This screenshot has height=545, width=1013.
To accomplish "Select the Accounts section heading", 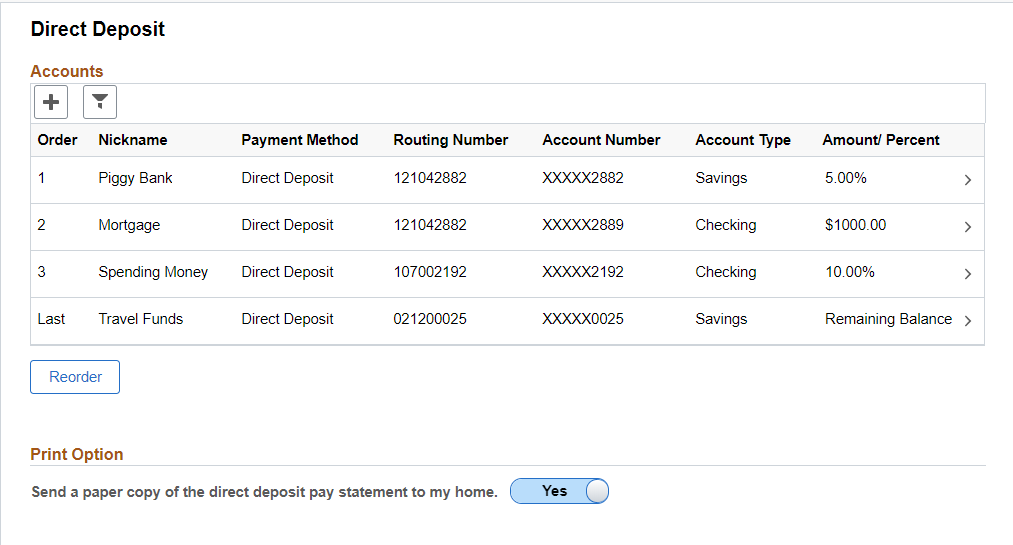I will pyautogui.click(x=67, y=71).
